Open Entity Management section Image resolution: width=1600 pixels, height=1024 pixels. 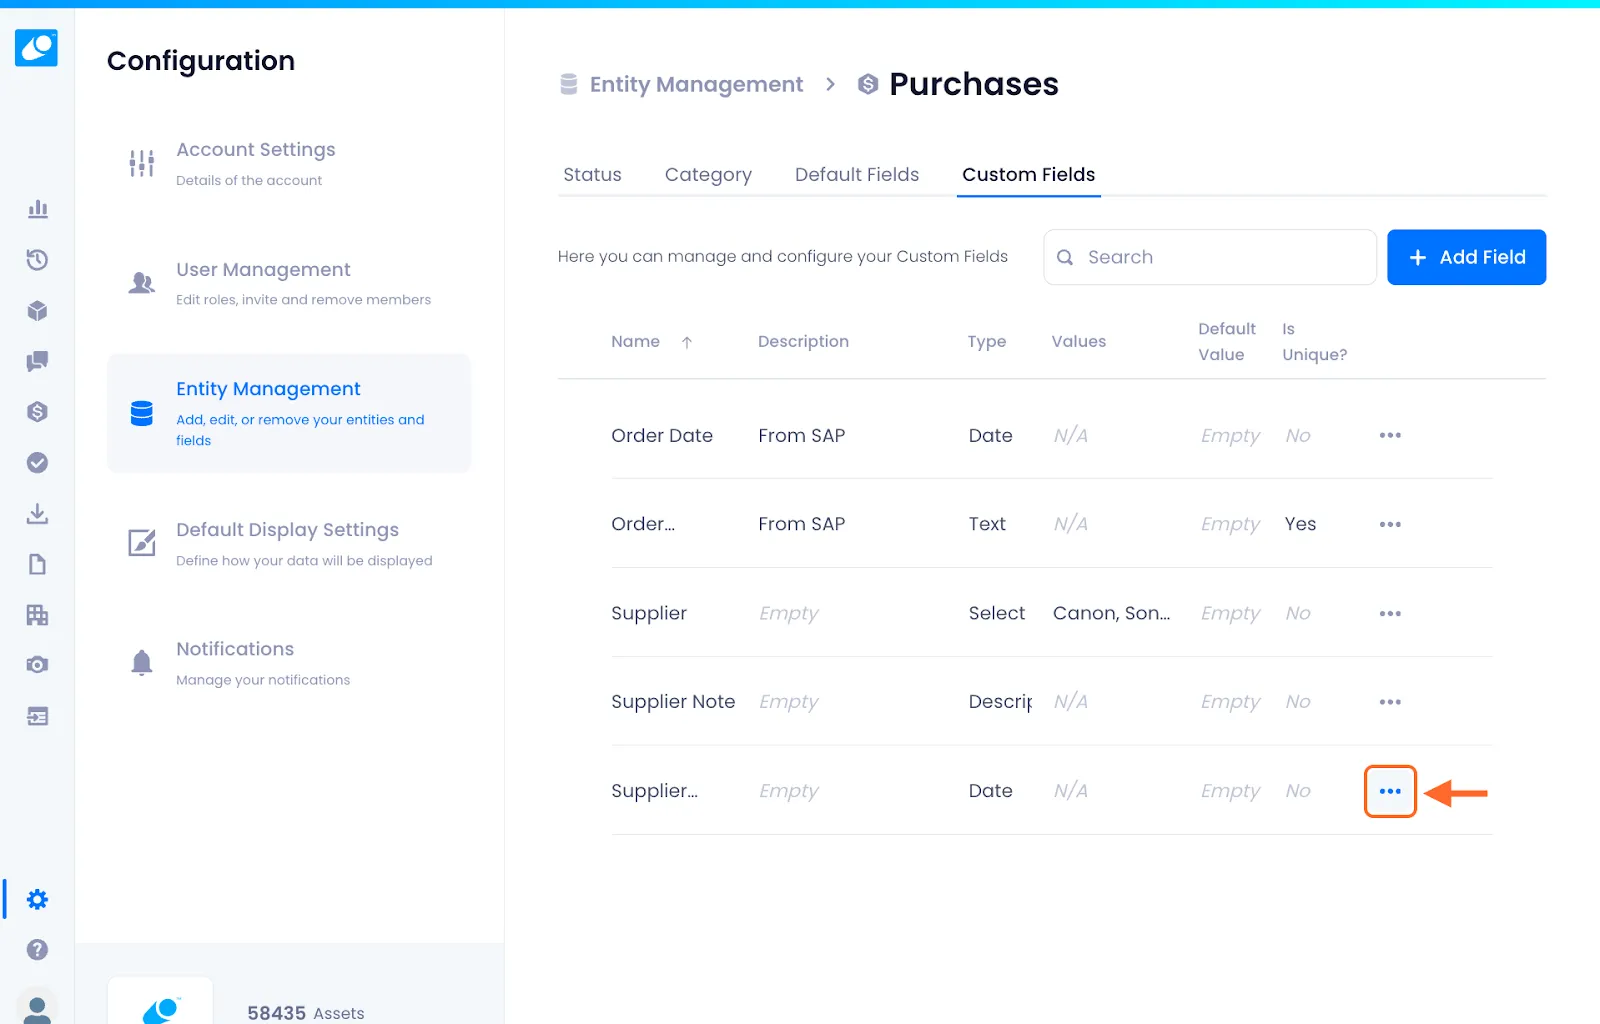[289, 413]
